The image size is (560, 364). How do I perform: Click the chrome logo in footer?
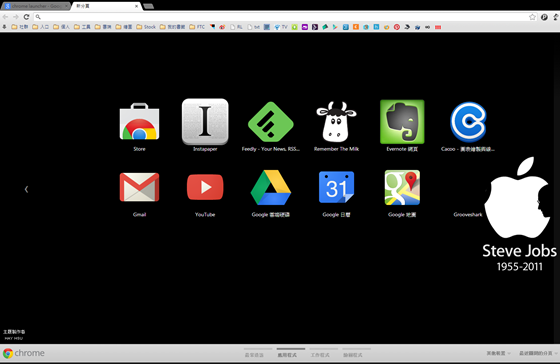pyautogui.click(x=24, y=353)
